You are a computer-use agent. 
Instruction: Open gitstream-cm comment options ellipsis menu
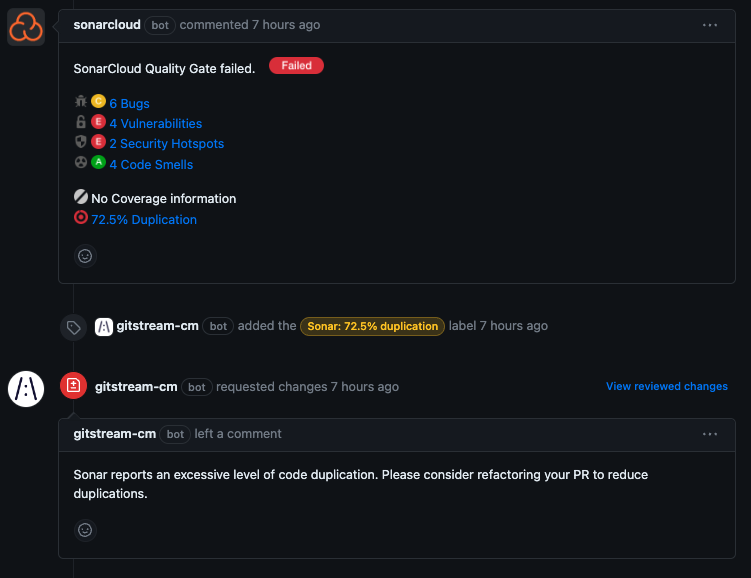pos(709,434)
